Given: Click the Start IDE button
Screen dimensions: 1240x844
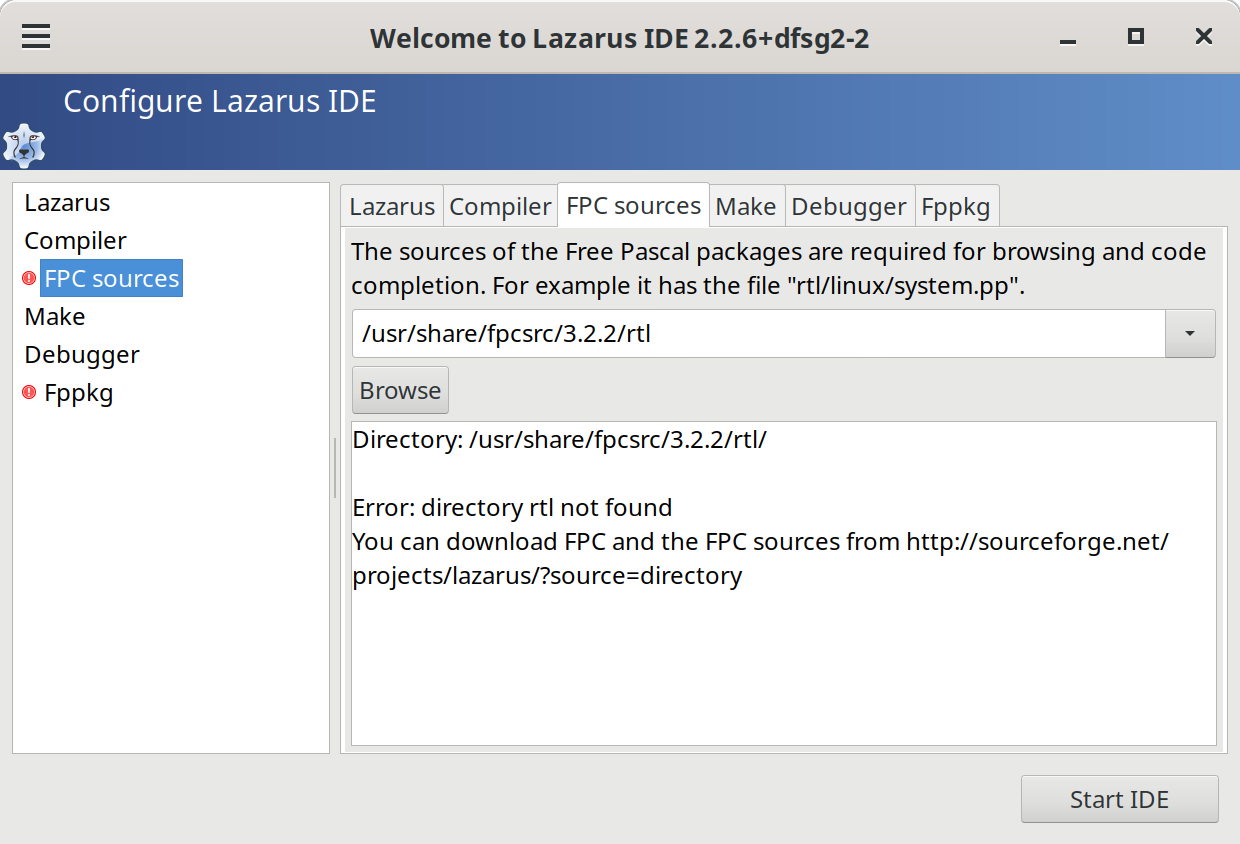Looking at the screenshot, I should pos(1119,799).
